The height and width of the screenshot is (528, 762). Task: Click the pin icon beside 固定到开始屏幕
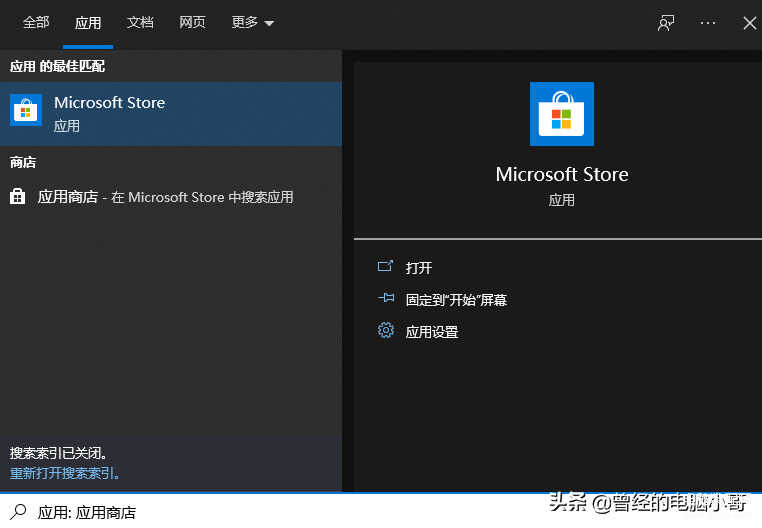(386, 298)
